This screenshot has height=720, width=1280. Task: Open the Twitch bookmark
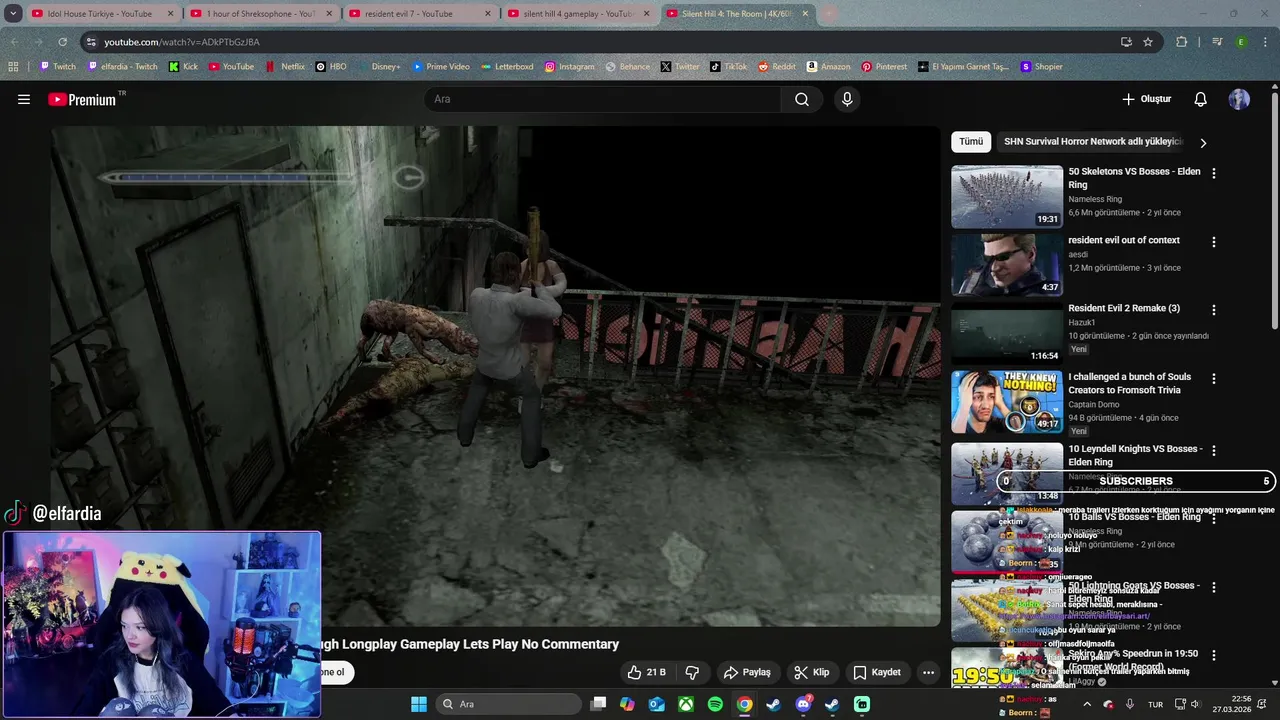(x=57, y=67)
